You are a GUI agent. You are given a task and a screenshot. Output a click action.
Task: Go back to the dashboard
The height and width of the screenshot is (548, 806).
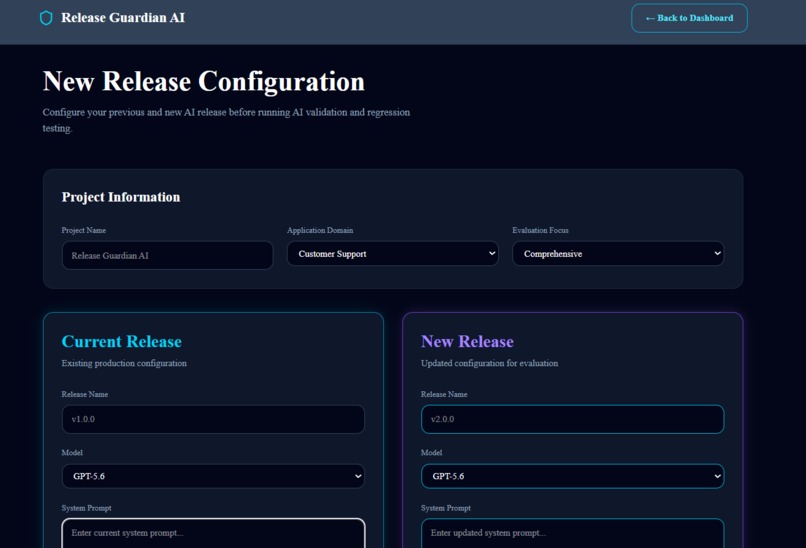click(x=689, y=18)
